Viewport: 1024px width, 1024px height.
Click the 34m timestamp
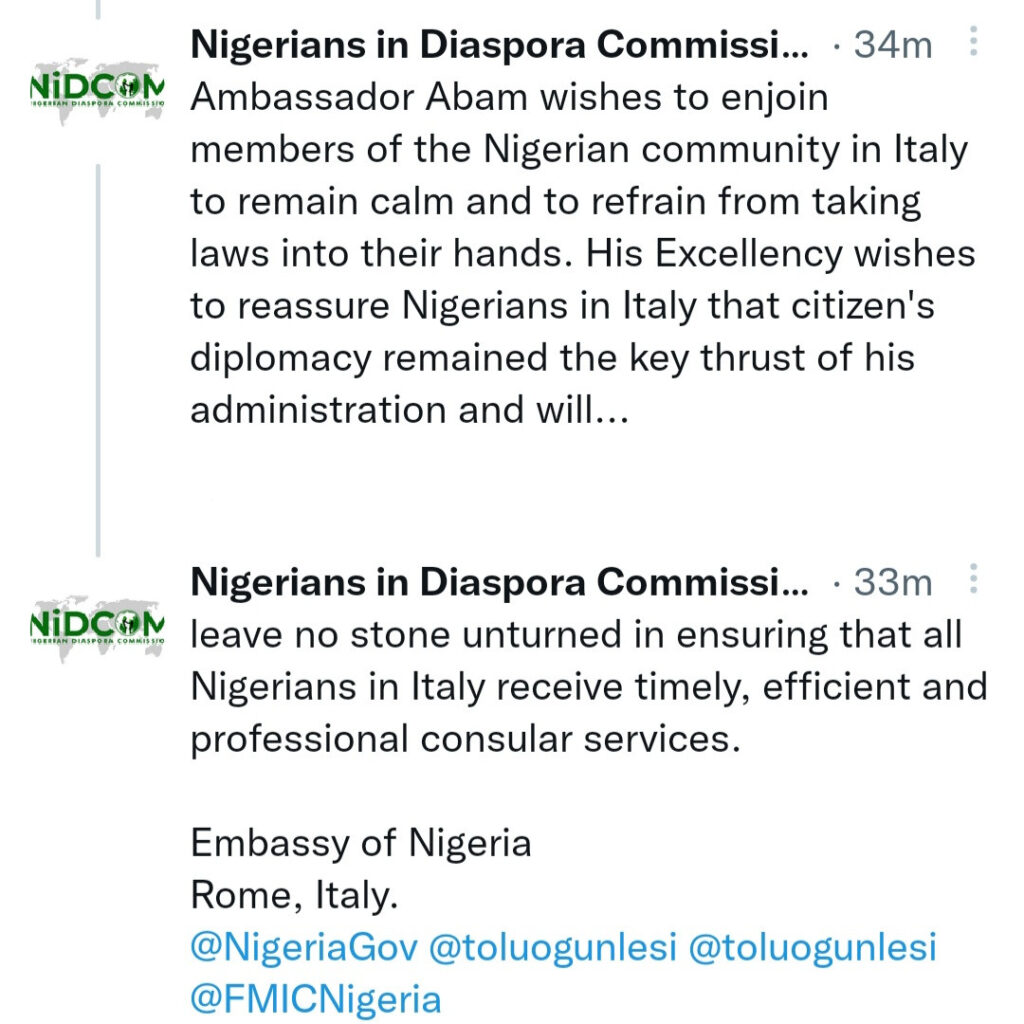tap(892, 45)
